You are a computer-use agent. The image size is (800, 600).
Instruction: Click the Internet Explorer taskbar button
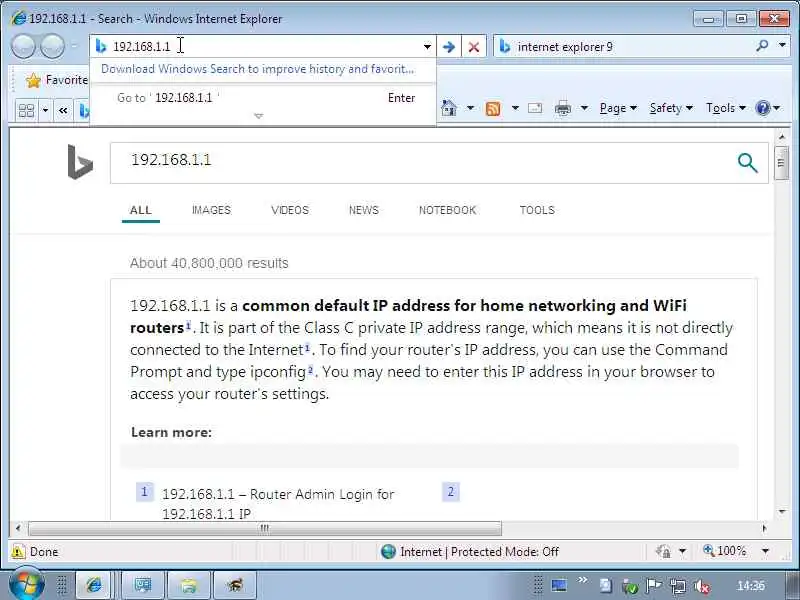[x=93, y=585]
